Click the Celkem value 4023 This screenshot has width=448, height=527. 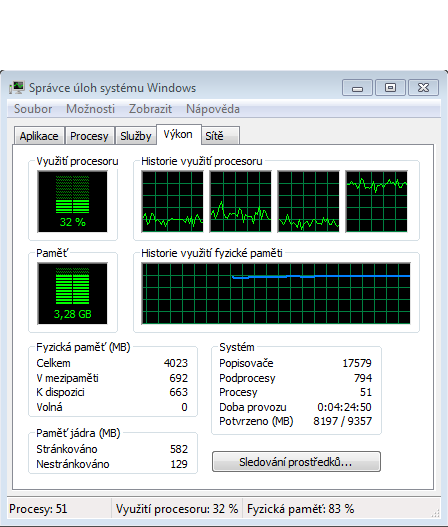(x=176, y=363)
